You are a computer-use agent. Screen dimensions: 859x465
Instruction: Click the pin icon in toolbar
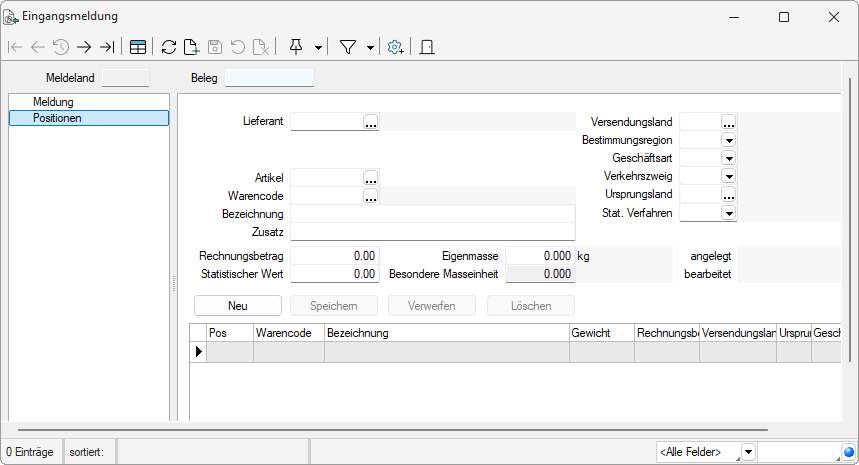(296, 47)
